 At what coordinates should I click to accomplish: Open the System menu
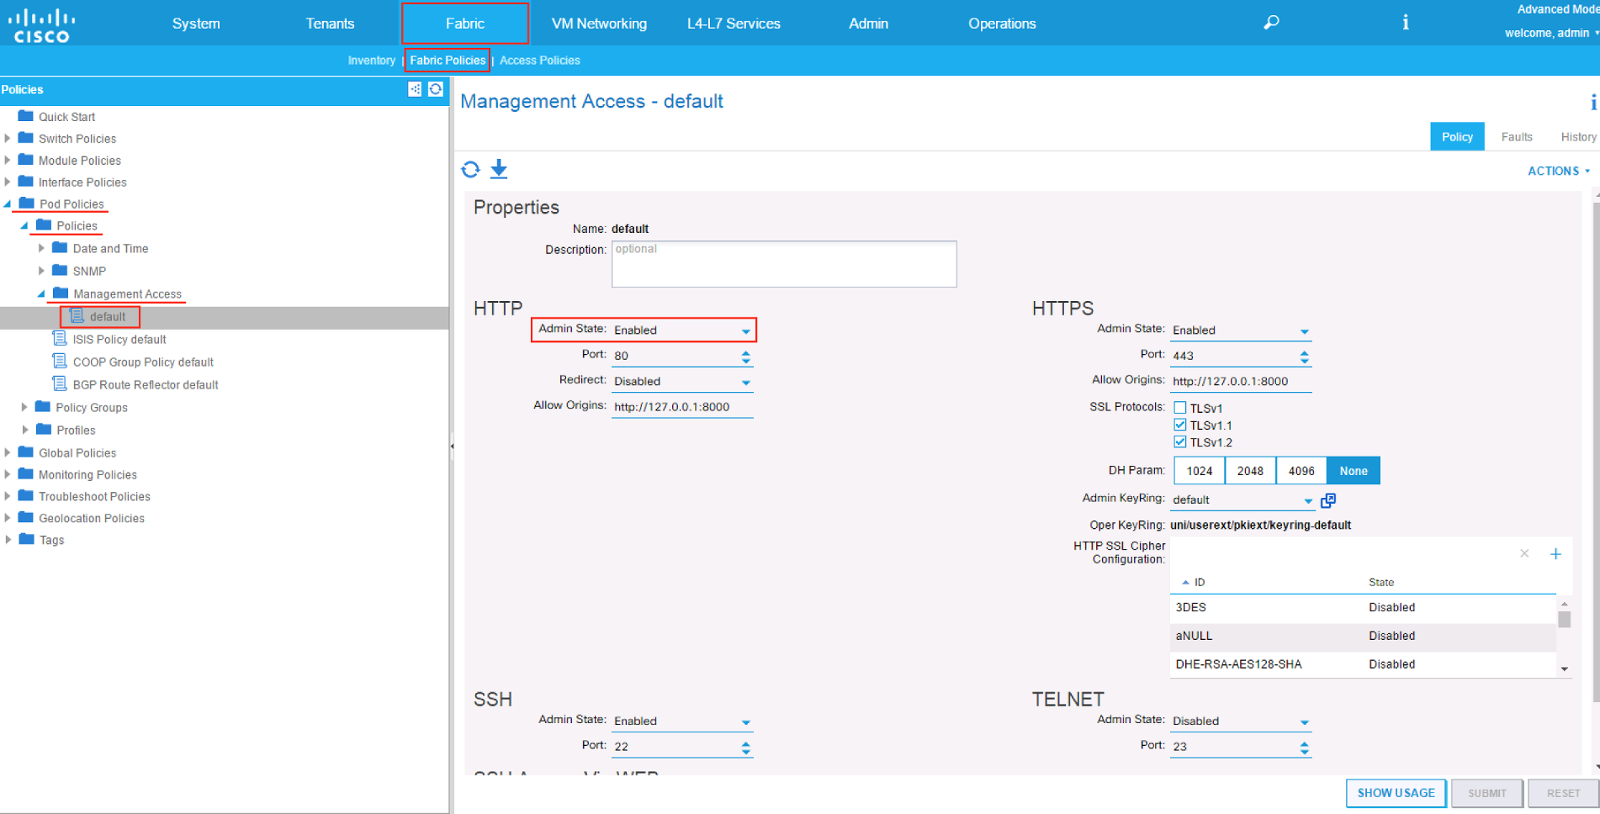[x=196, y=23]
